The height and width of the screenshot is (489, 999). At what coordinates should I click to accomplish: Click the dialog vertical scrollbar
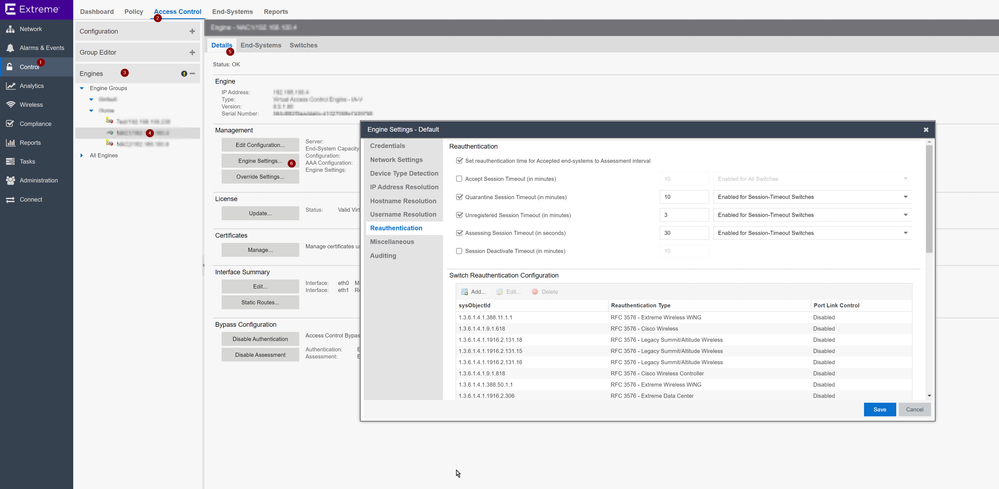click(x=929, y=200)
